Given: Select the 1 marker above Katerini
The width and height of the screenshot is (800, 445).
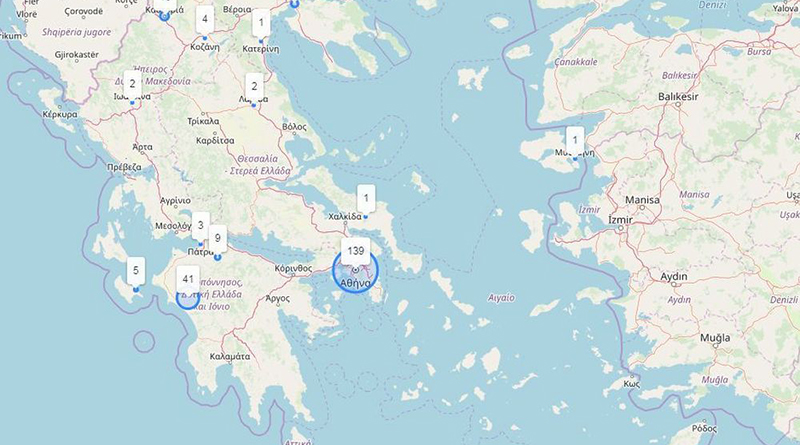Looking at the screenshot, I should (x=261, y=22).
